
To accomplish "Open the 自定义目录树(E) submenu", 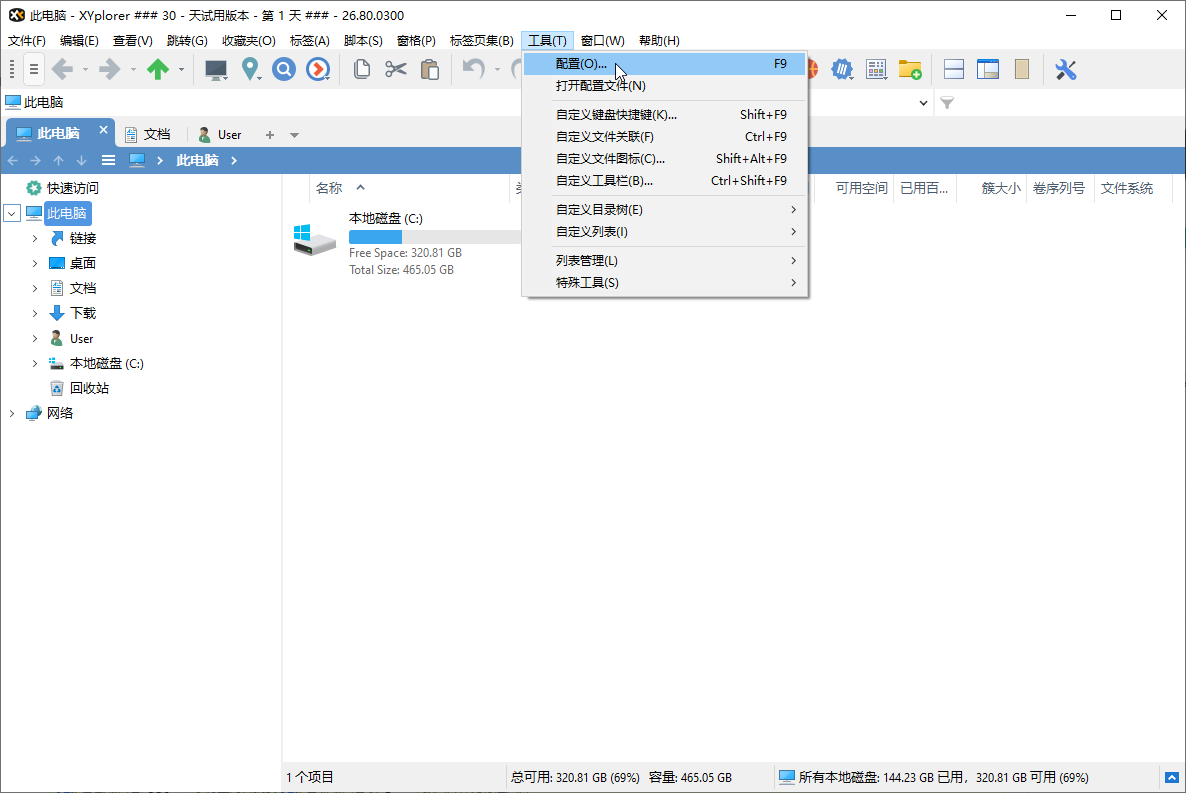I will point(665,210).
